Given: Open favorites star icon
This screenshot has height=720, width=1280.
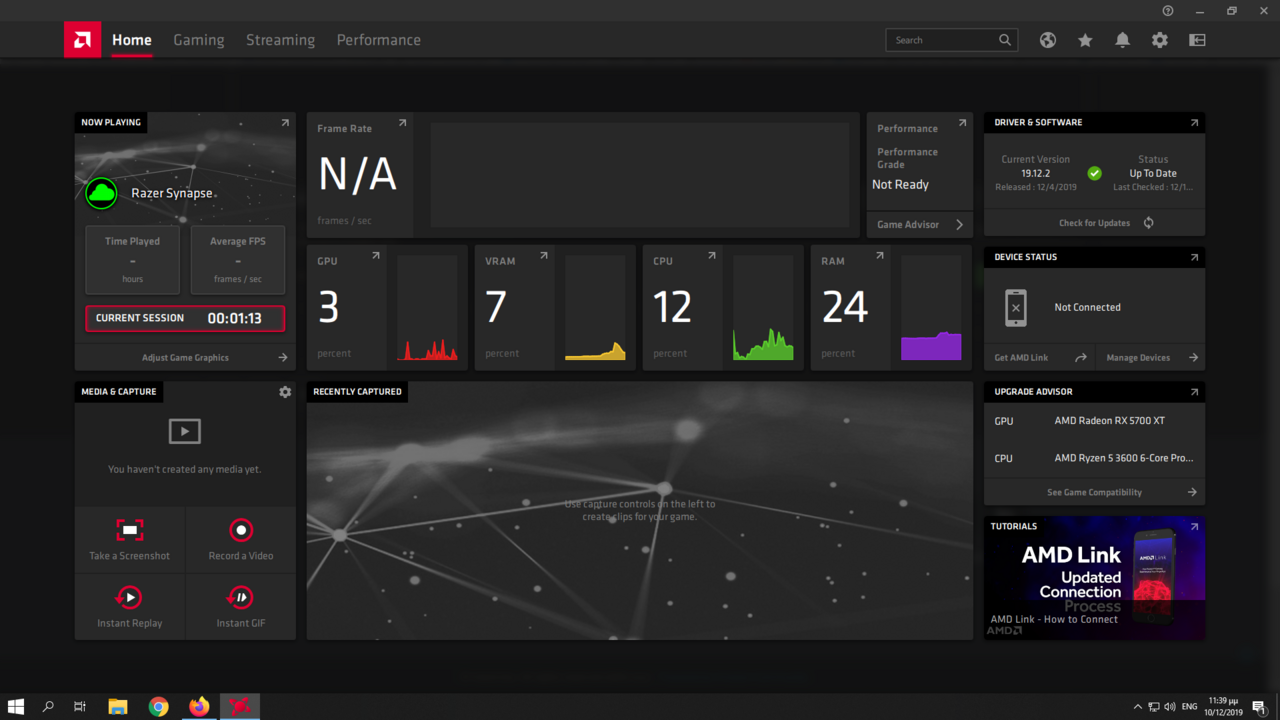Looking at the screenshot, I should coord(1085,40).
